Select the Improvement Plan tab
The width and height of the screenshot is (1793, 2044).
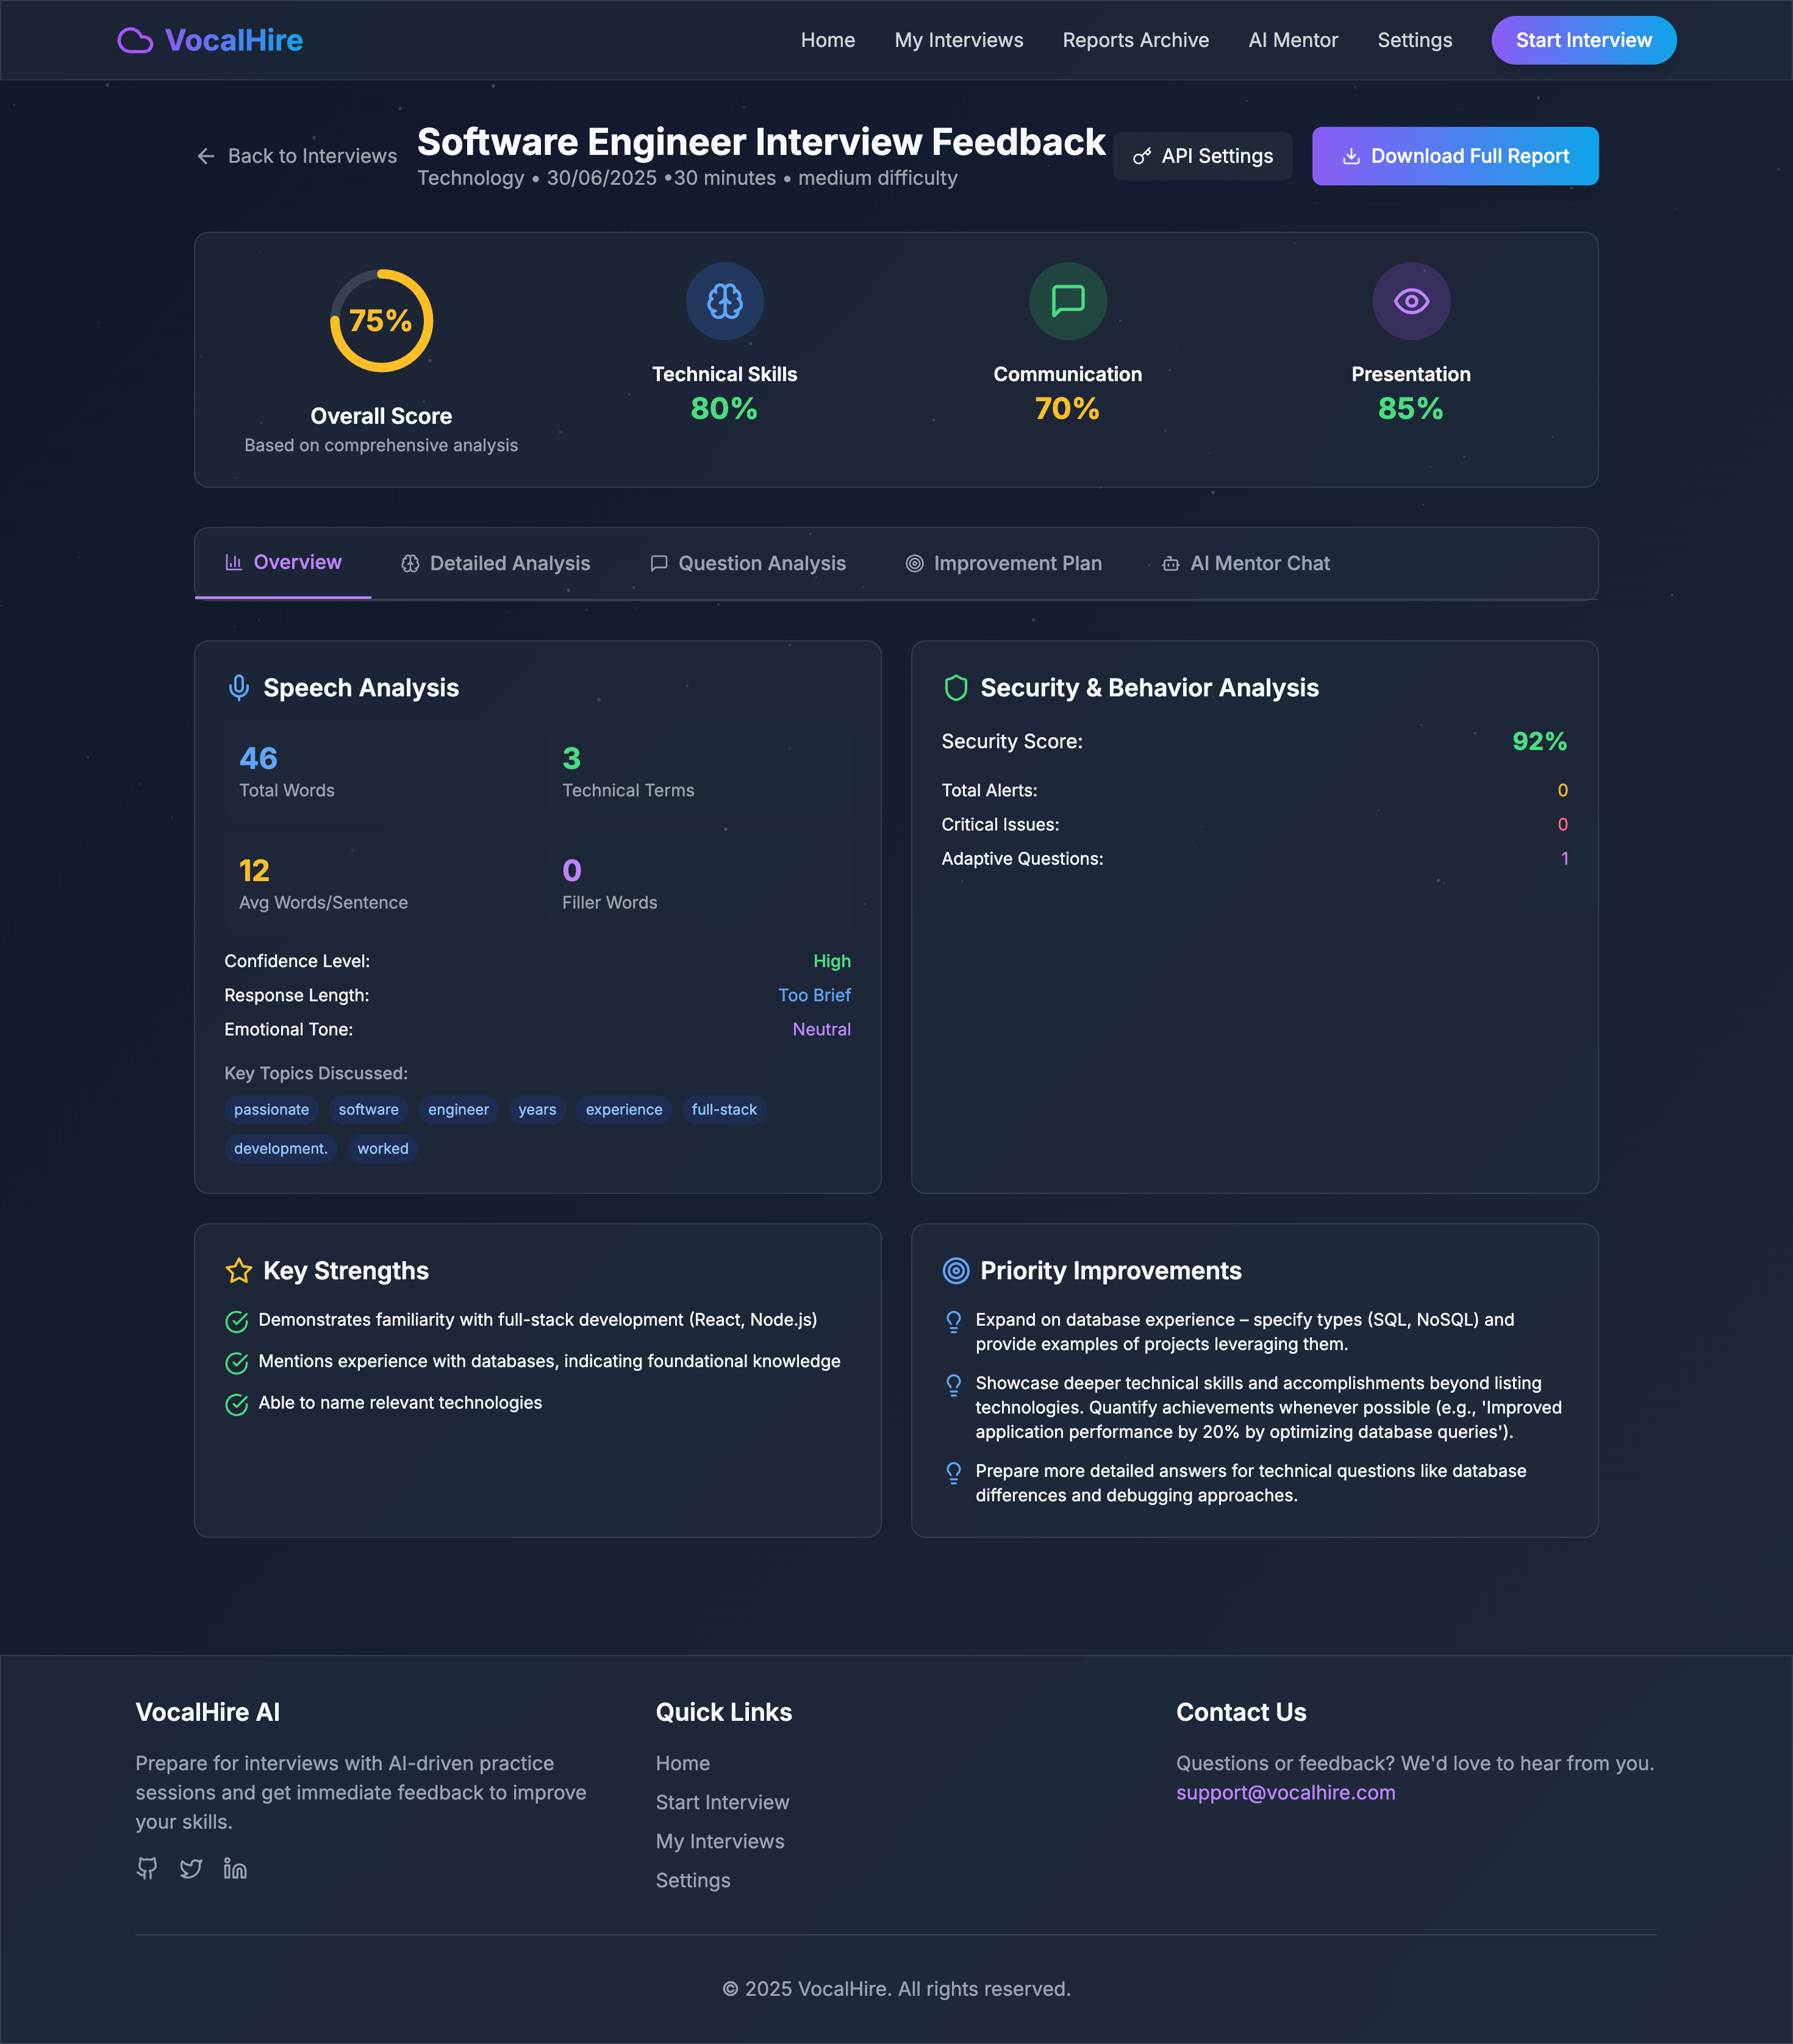click(x=1003, y=563)
